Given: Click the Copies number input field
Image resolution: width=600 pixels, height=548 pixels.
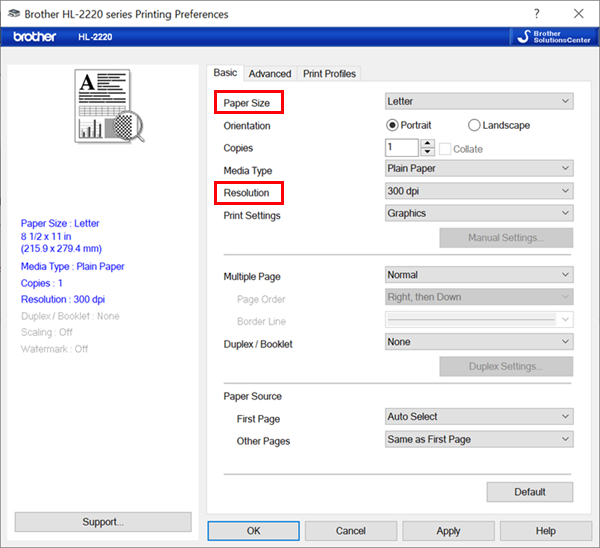Looking at the screenshot, I should [402, 148].
